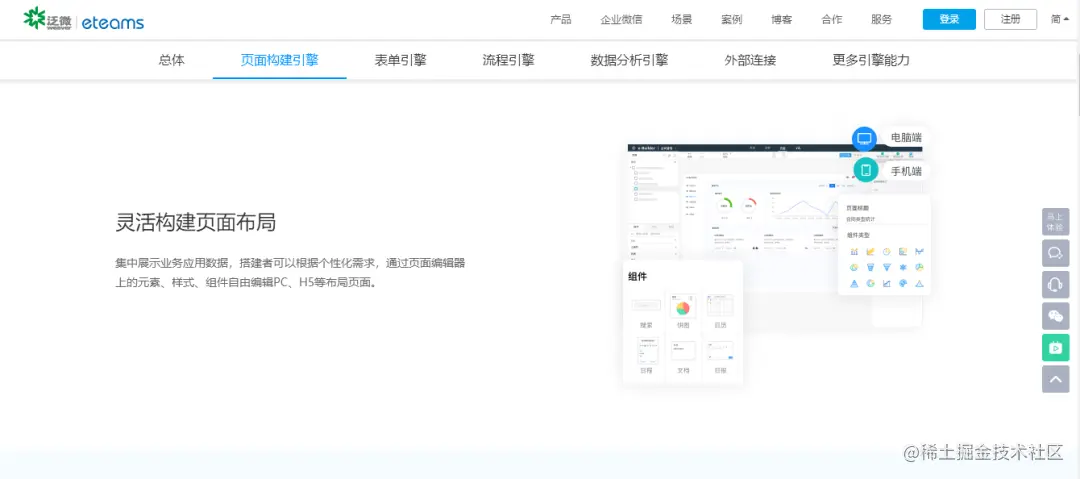Image resolution: width=1080 pixels, height=479 pixels.
Task: Click the 手机端 label
Action: [x=906, y=171]
